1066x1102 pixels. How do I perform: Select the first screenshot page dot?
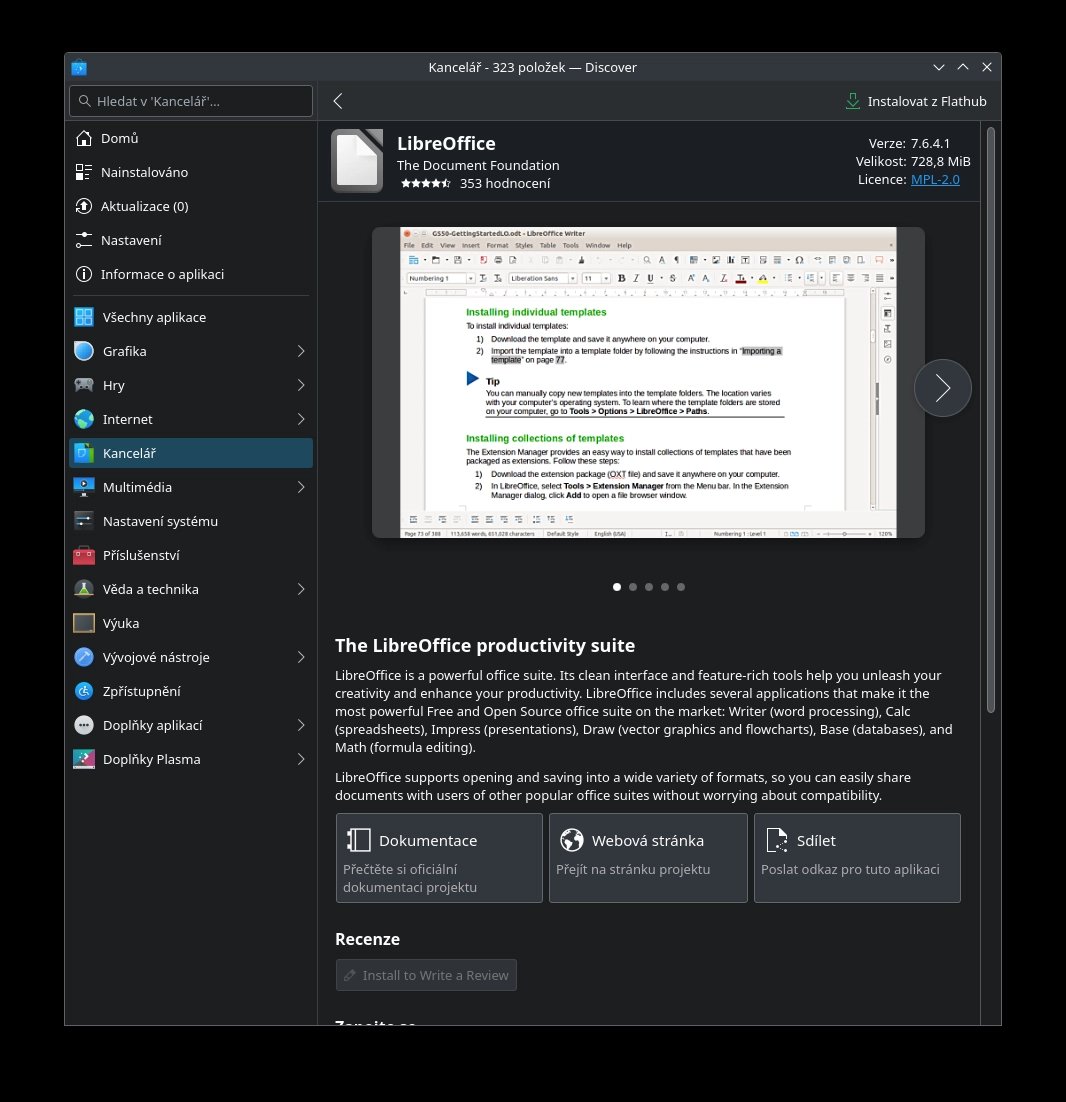tap(617, 587)
